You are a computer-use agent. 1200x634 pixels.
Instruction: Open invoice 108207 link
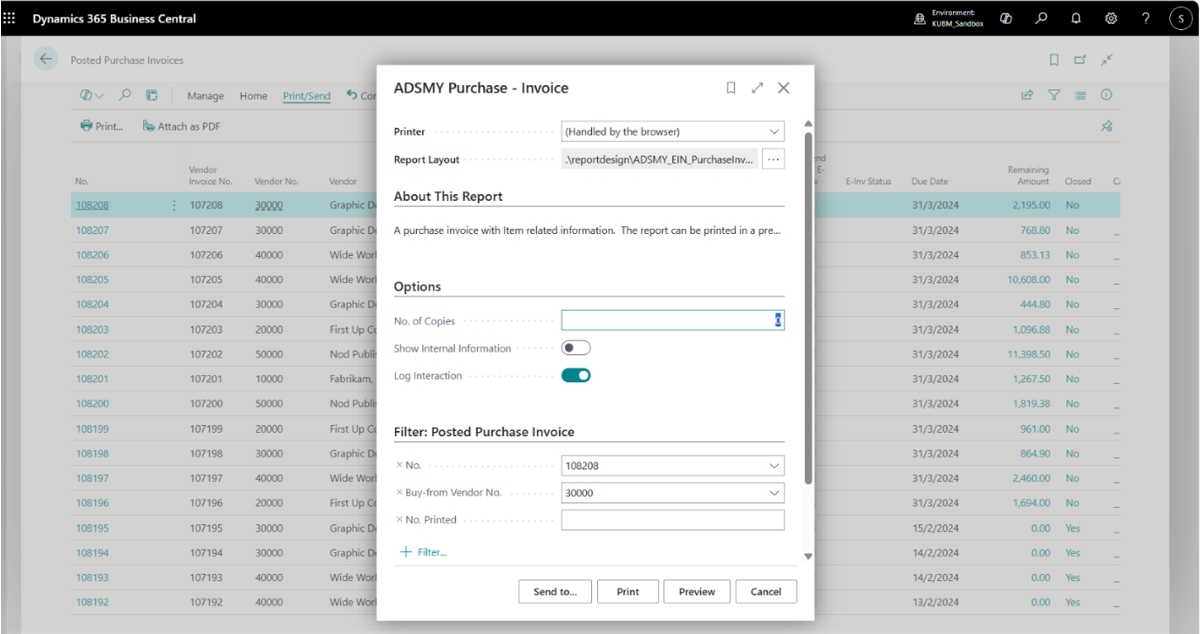pos(92,230)
